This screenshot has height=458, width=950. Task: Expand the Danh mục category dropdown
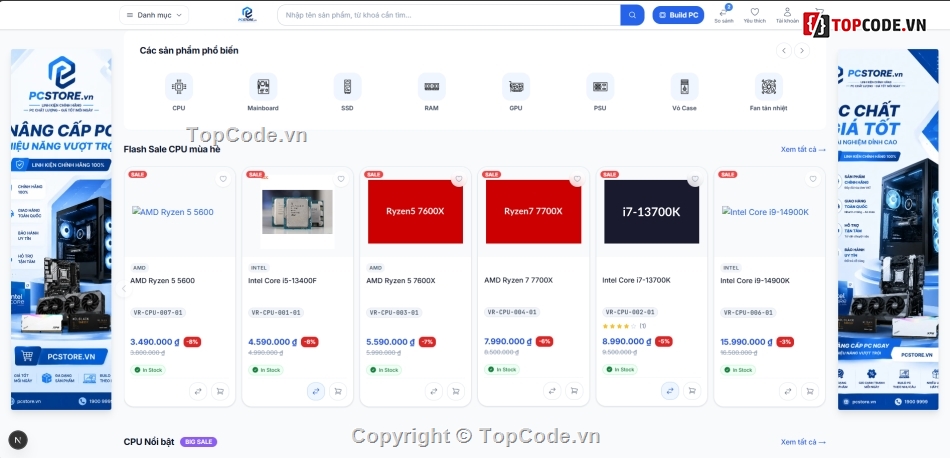tap(154, 15)
